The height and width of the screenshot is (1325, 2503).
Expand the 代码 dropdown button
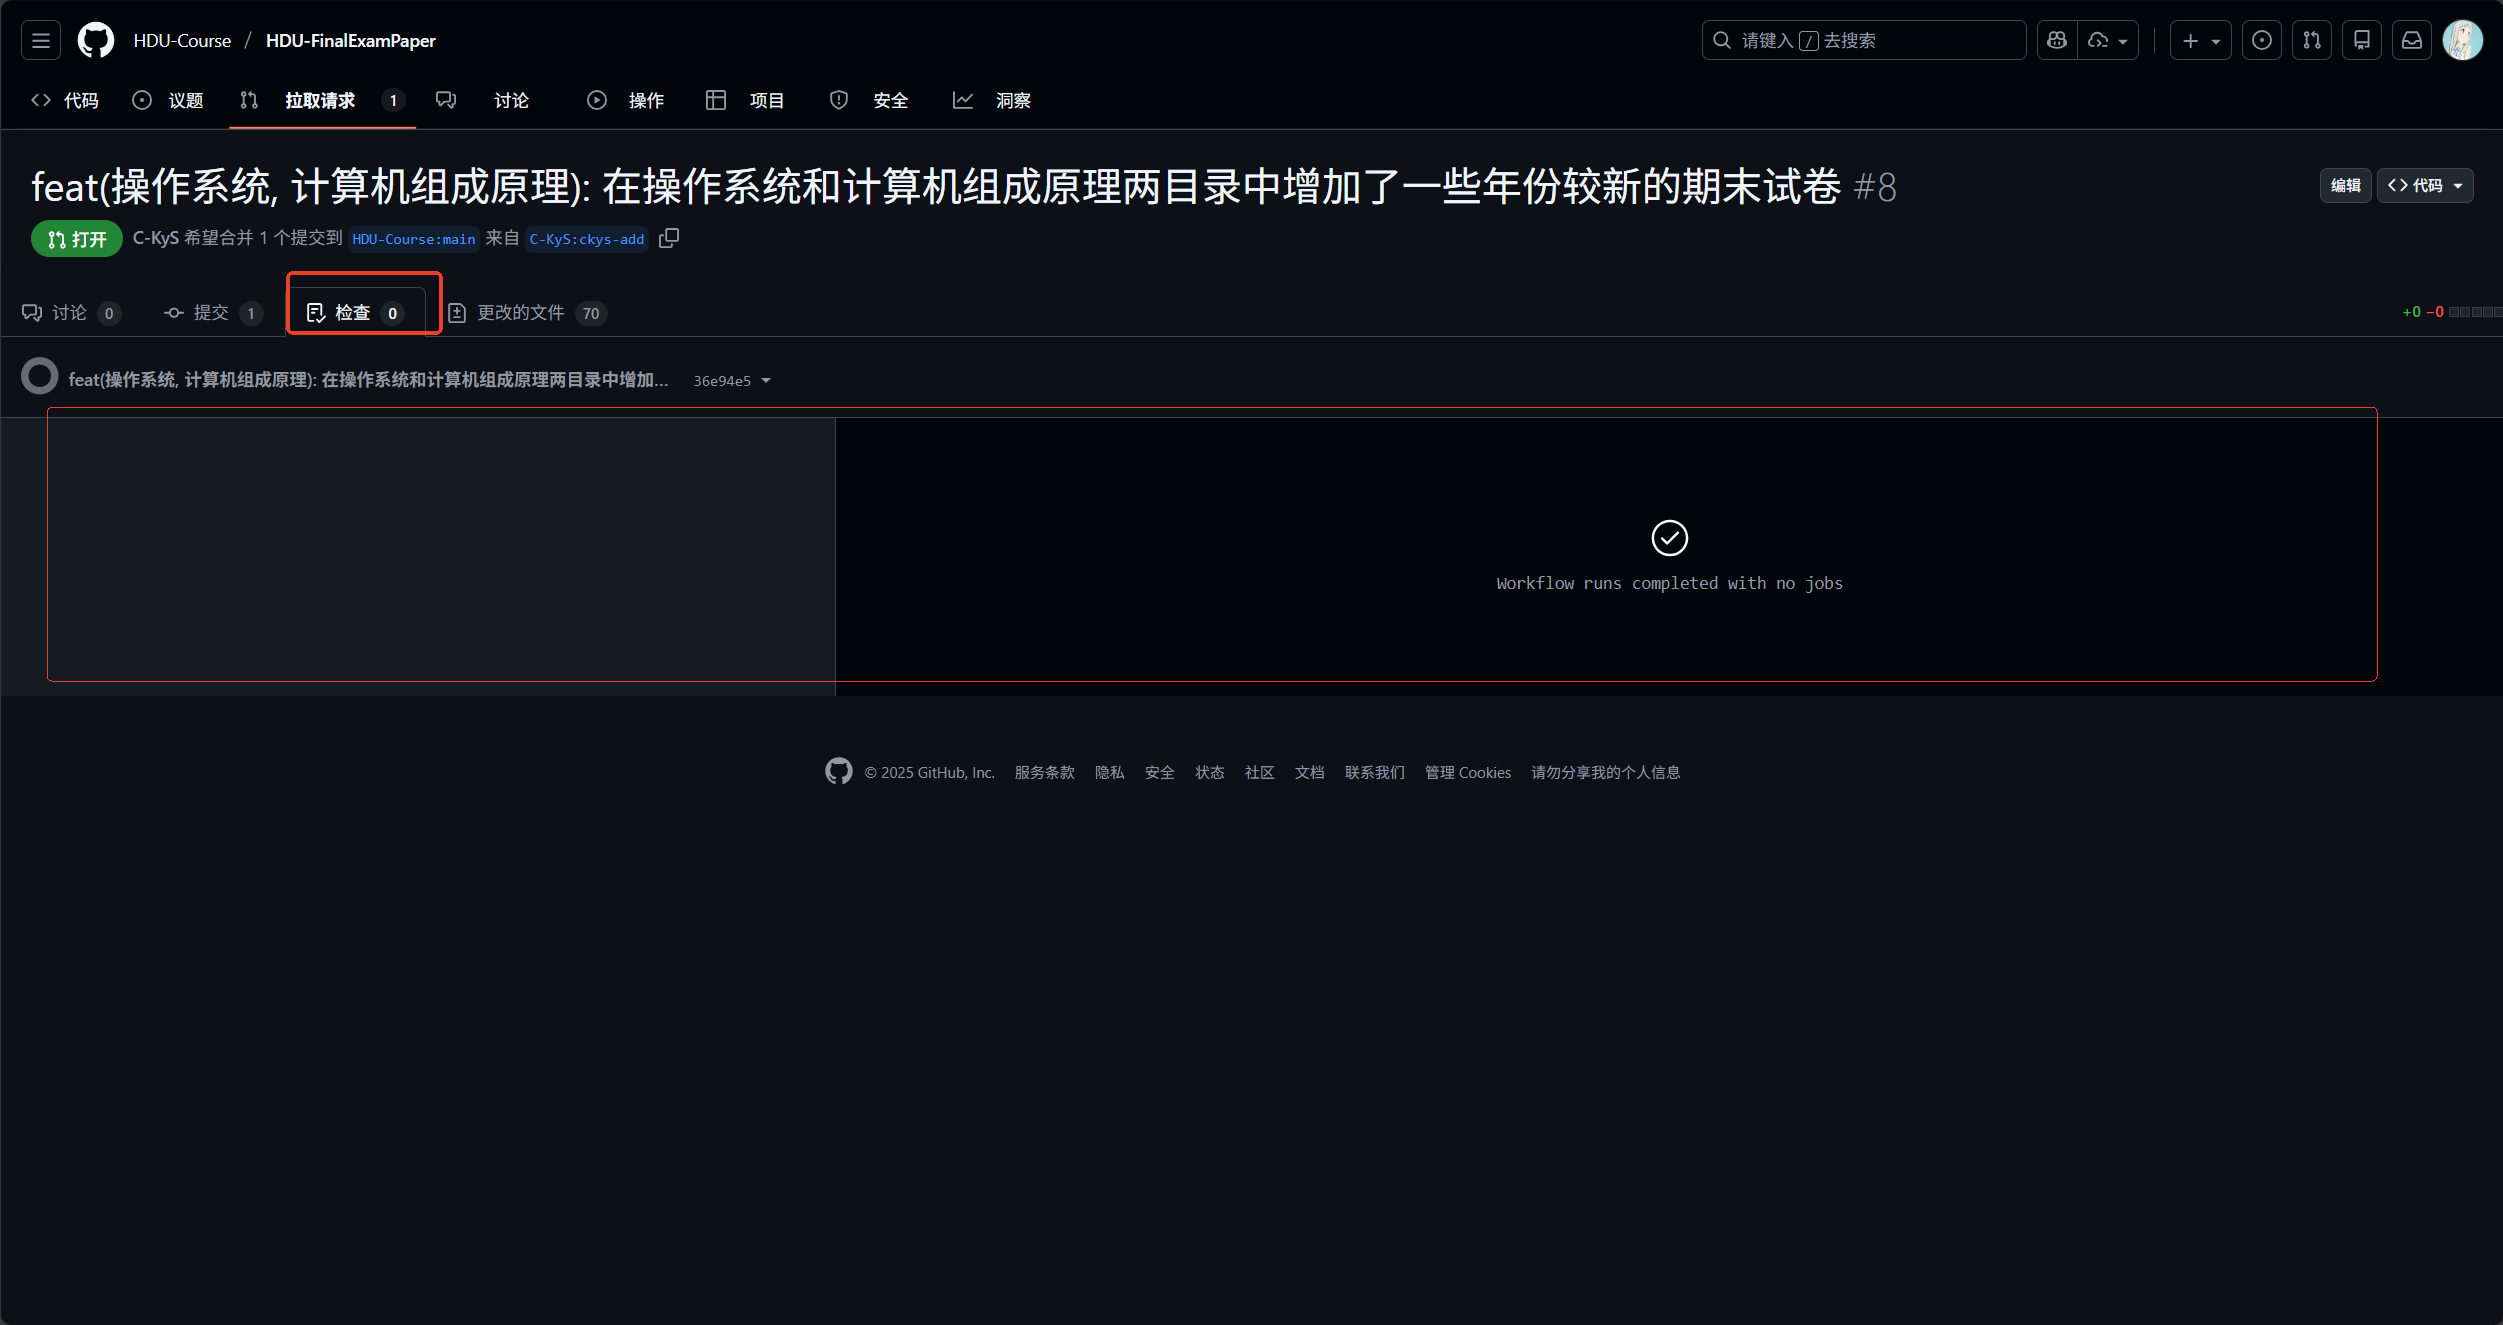2425,185
